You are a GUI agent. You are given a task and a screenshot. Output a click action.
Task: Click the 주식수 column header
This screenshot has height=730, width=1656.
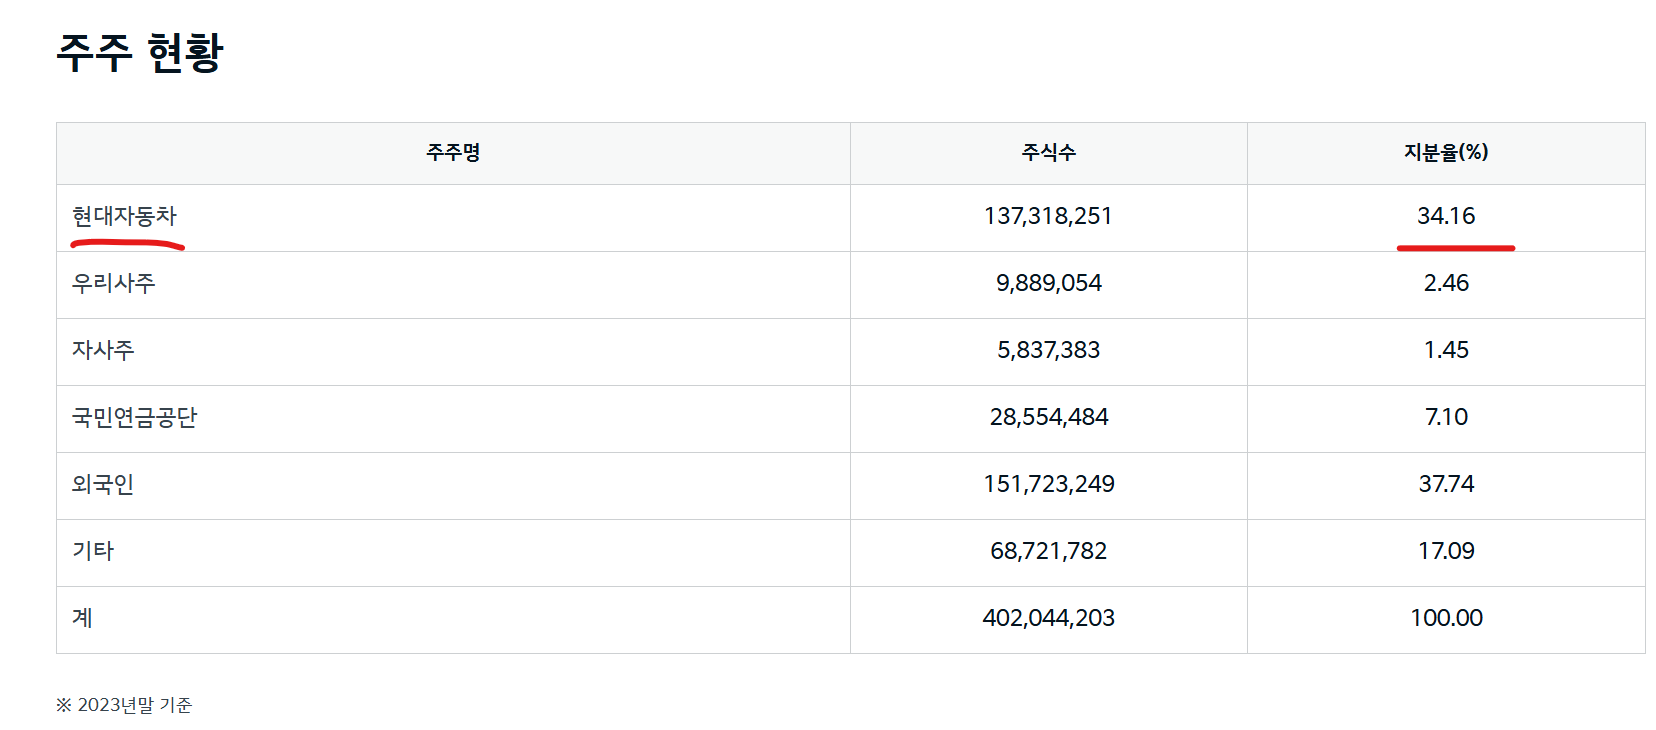(1048, 153)
